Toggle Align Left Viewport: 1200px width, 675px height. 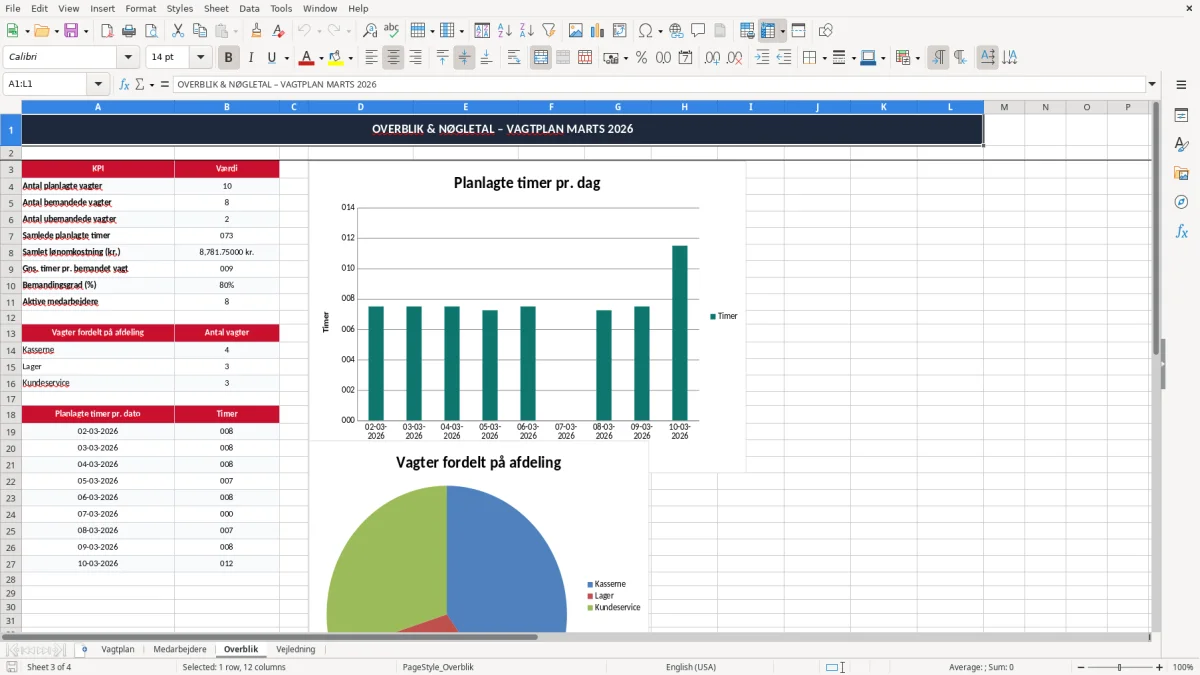click(x=371, y=58)
